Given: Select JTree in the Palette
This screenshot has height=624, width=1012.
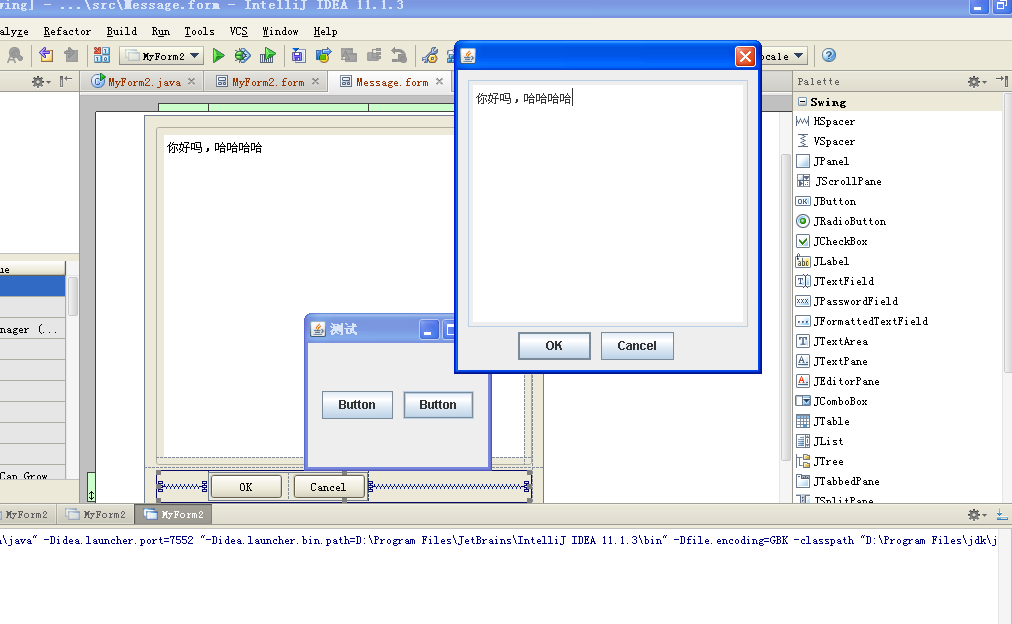Looking at the screenshot, I should [x=820, y=461].
